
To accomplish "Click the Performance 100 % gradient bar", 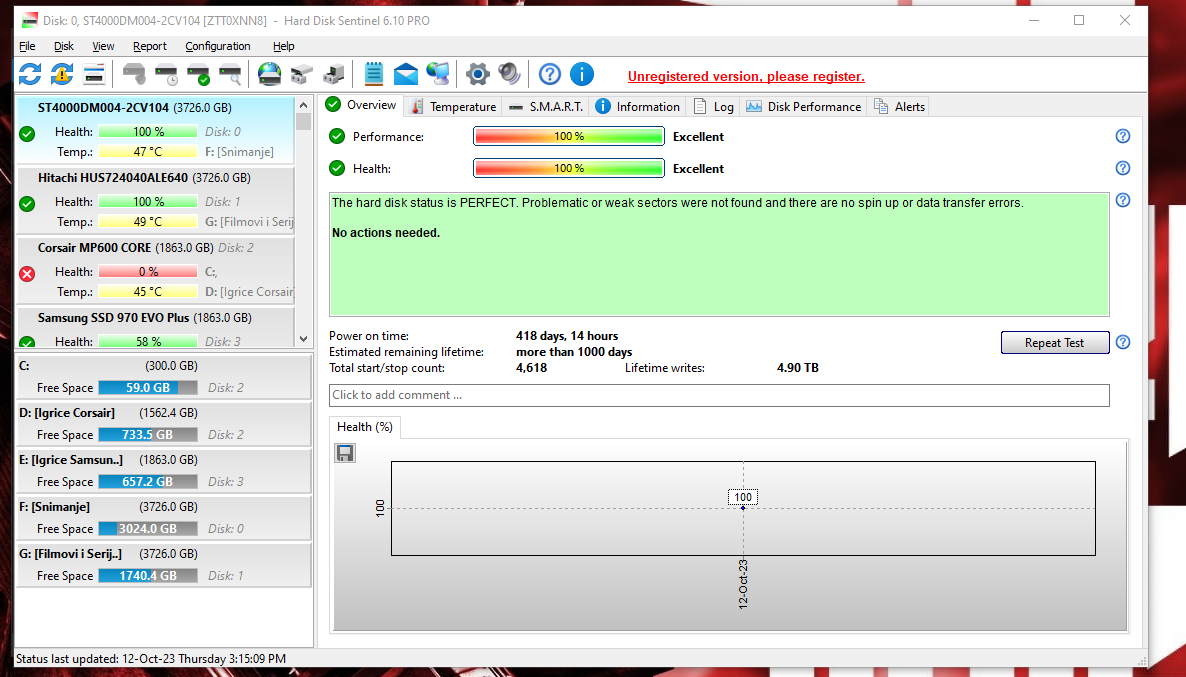I will pos(569,136).
